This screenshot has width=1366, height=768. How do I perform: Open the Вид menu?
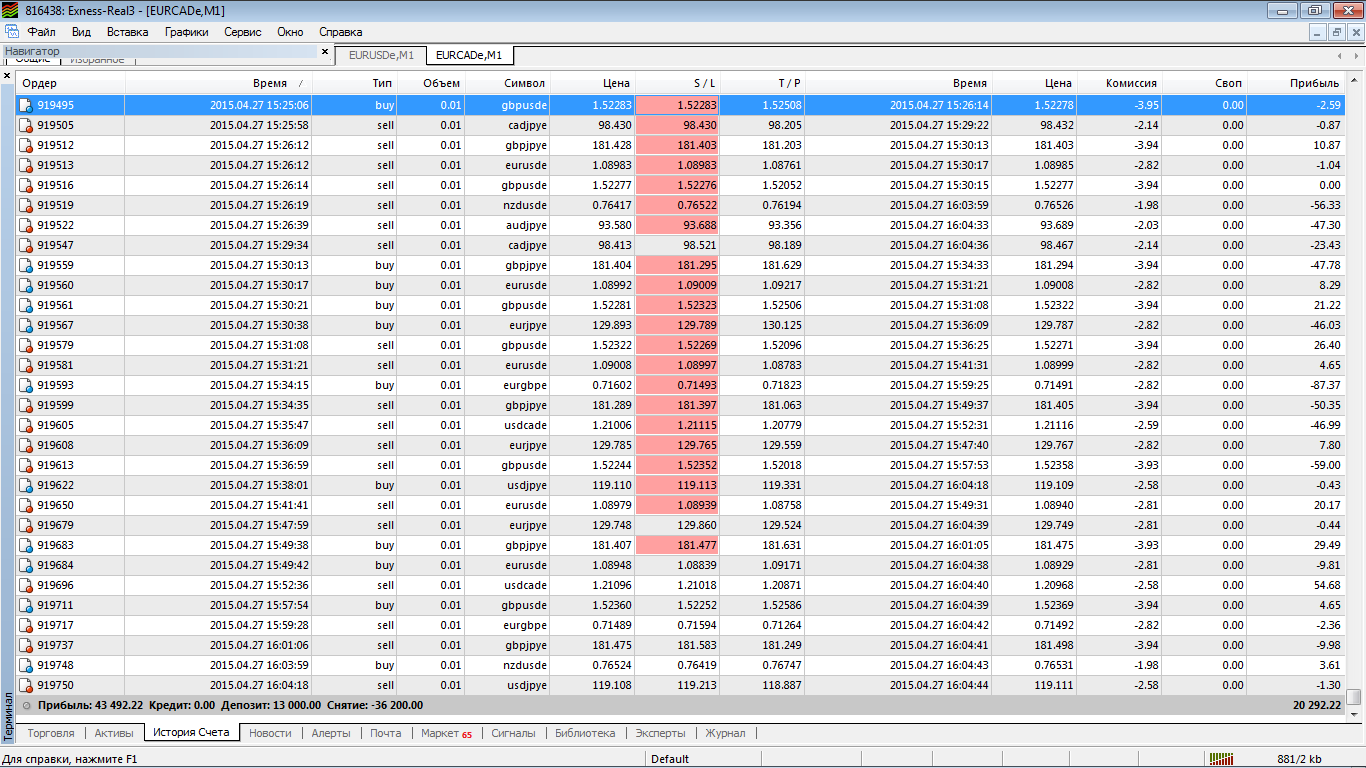click(81, 32)
